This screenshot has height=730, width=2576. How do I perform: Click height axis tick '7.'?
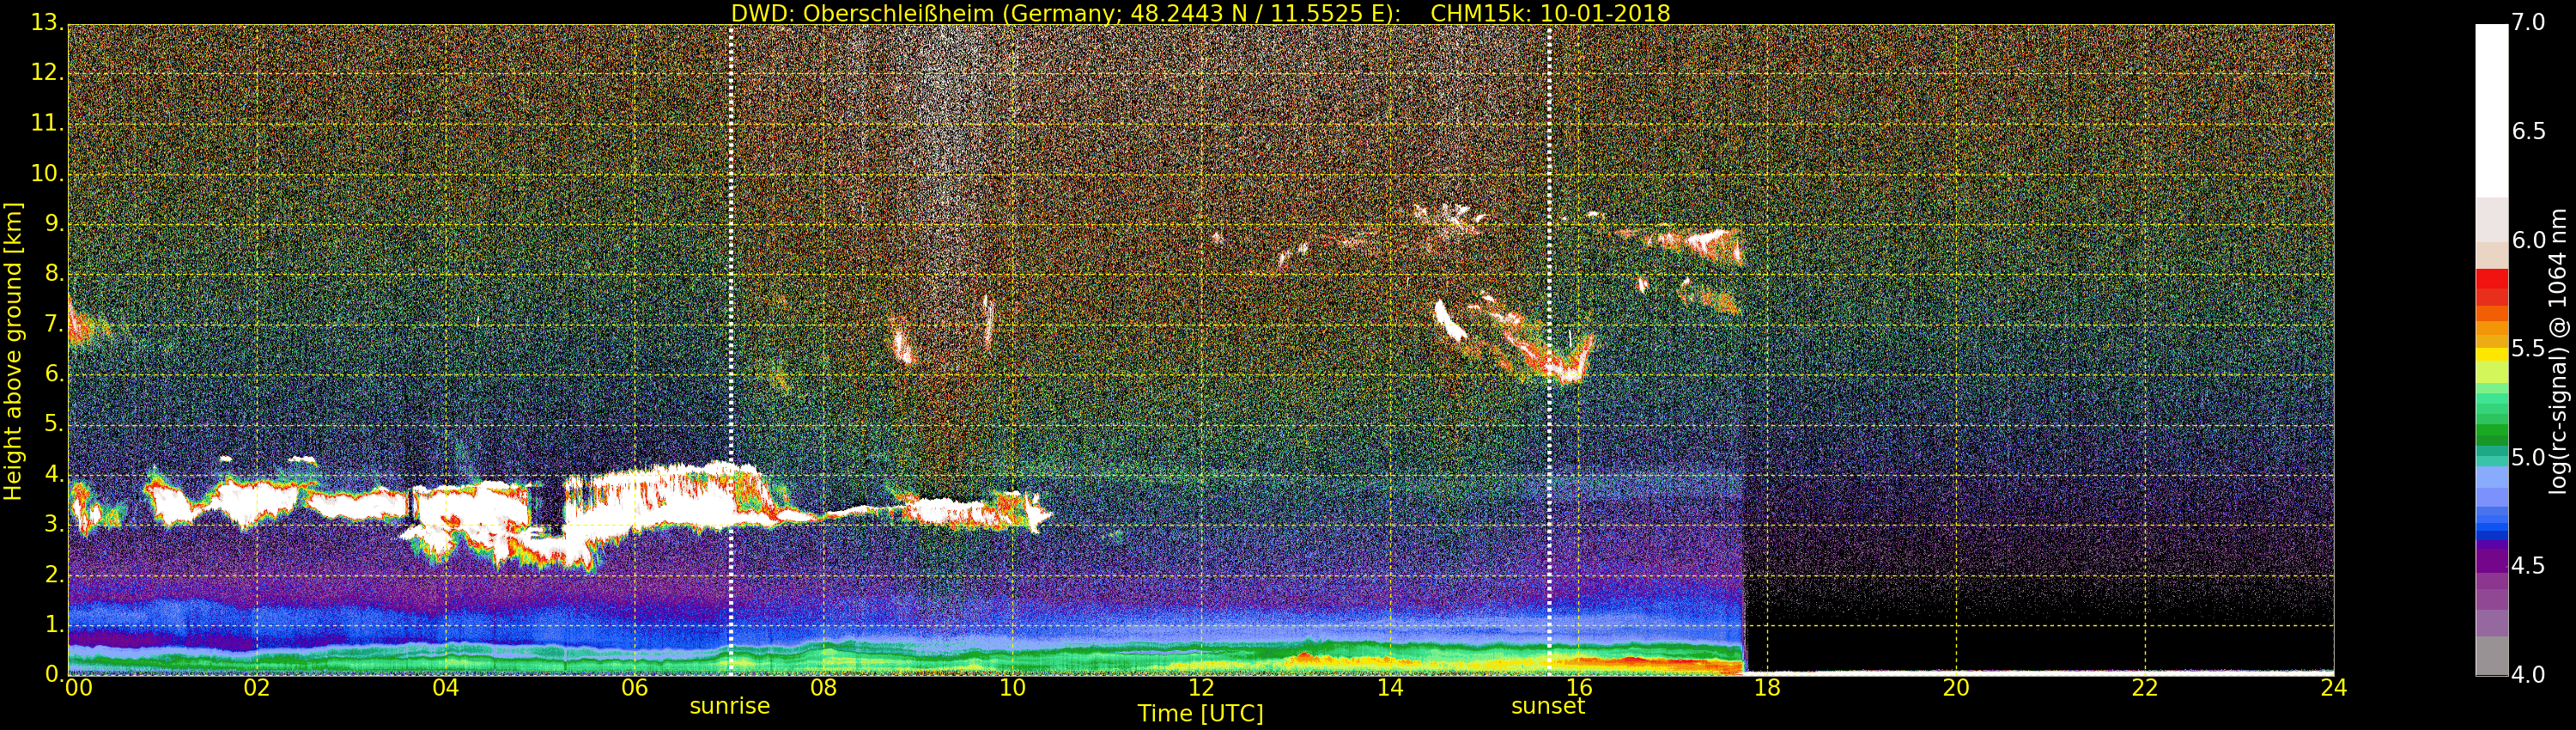point(54,322)
